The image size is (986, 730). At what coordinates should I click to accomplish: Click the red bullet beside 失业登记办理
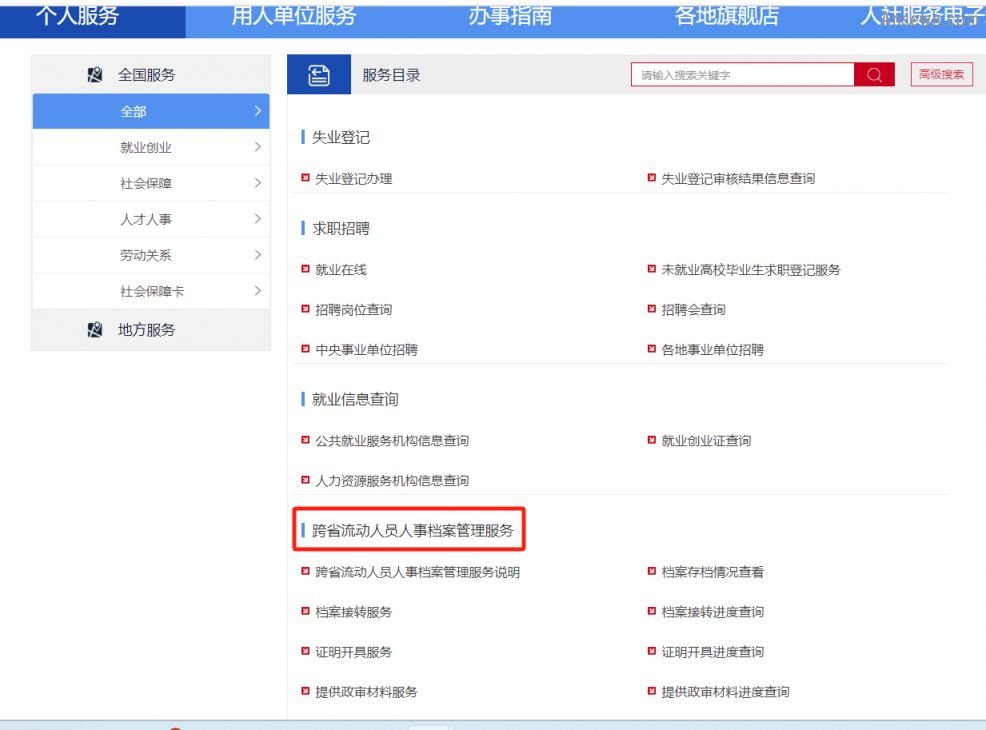(306, 178)
